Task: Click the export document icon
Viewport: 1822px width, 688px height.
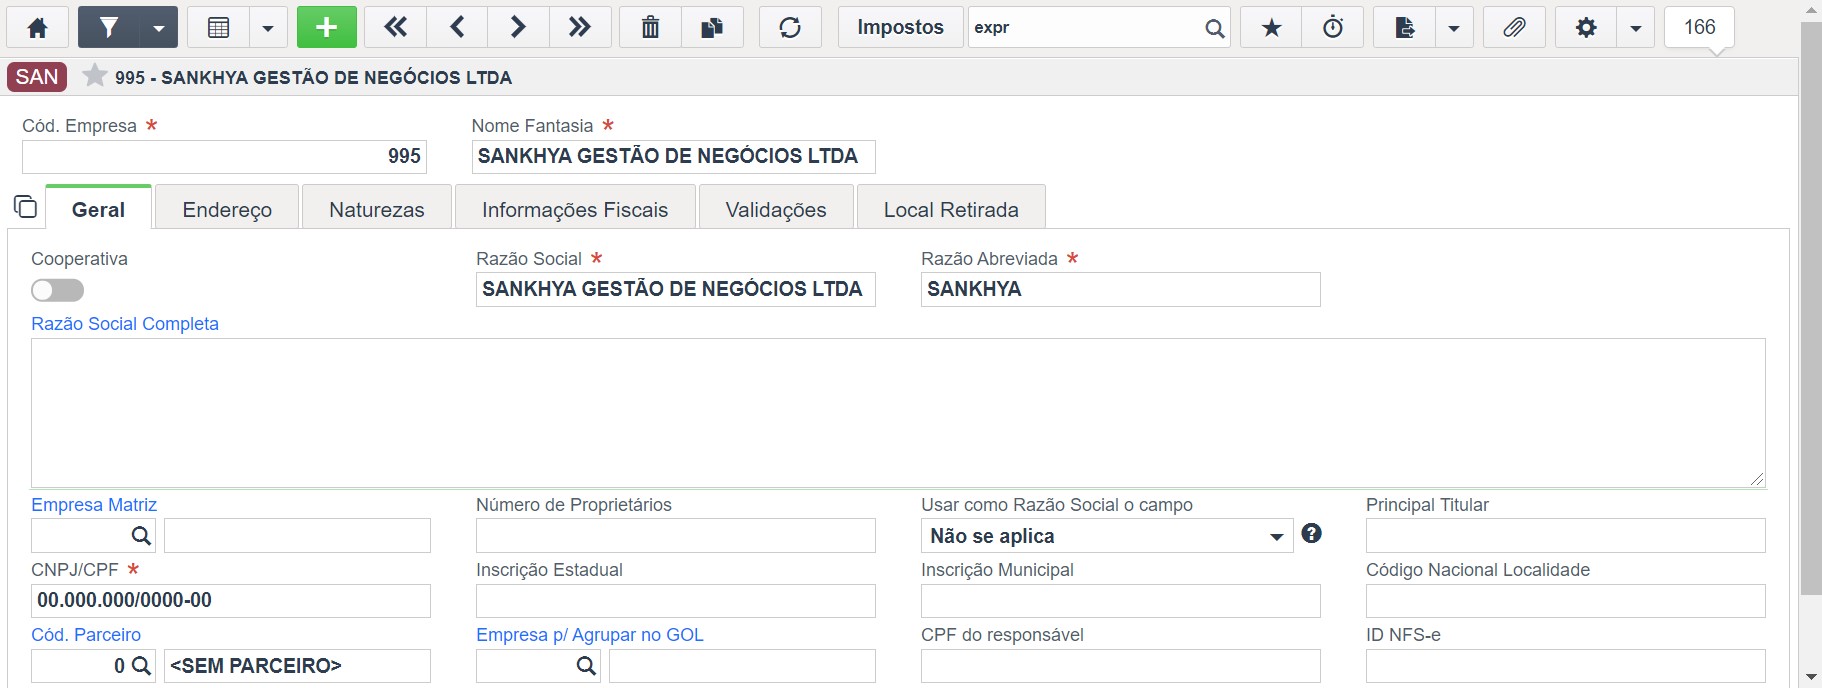Action: point(1404,28)
